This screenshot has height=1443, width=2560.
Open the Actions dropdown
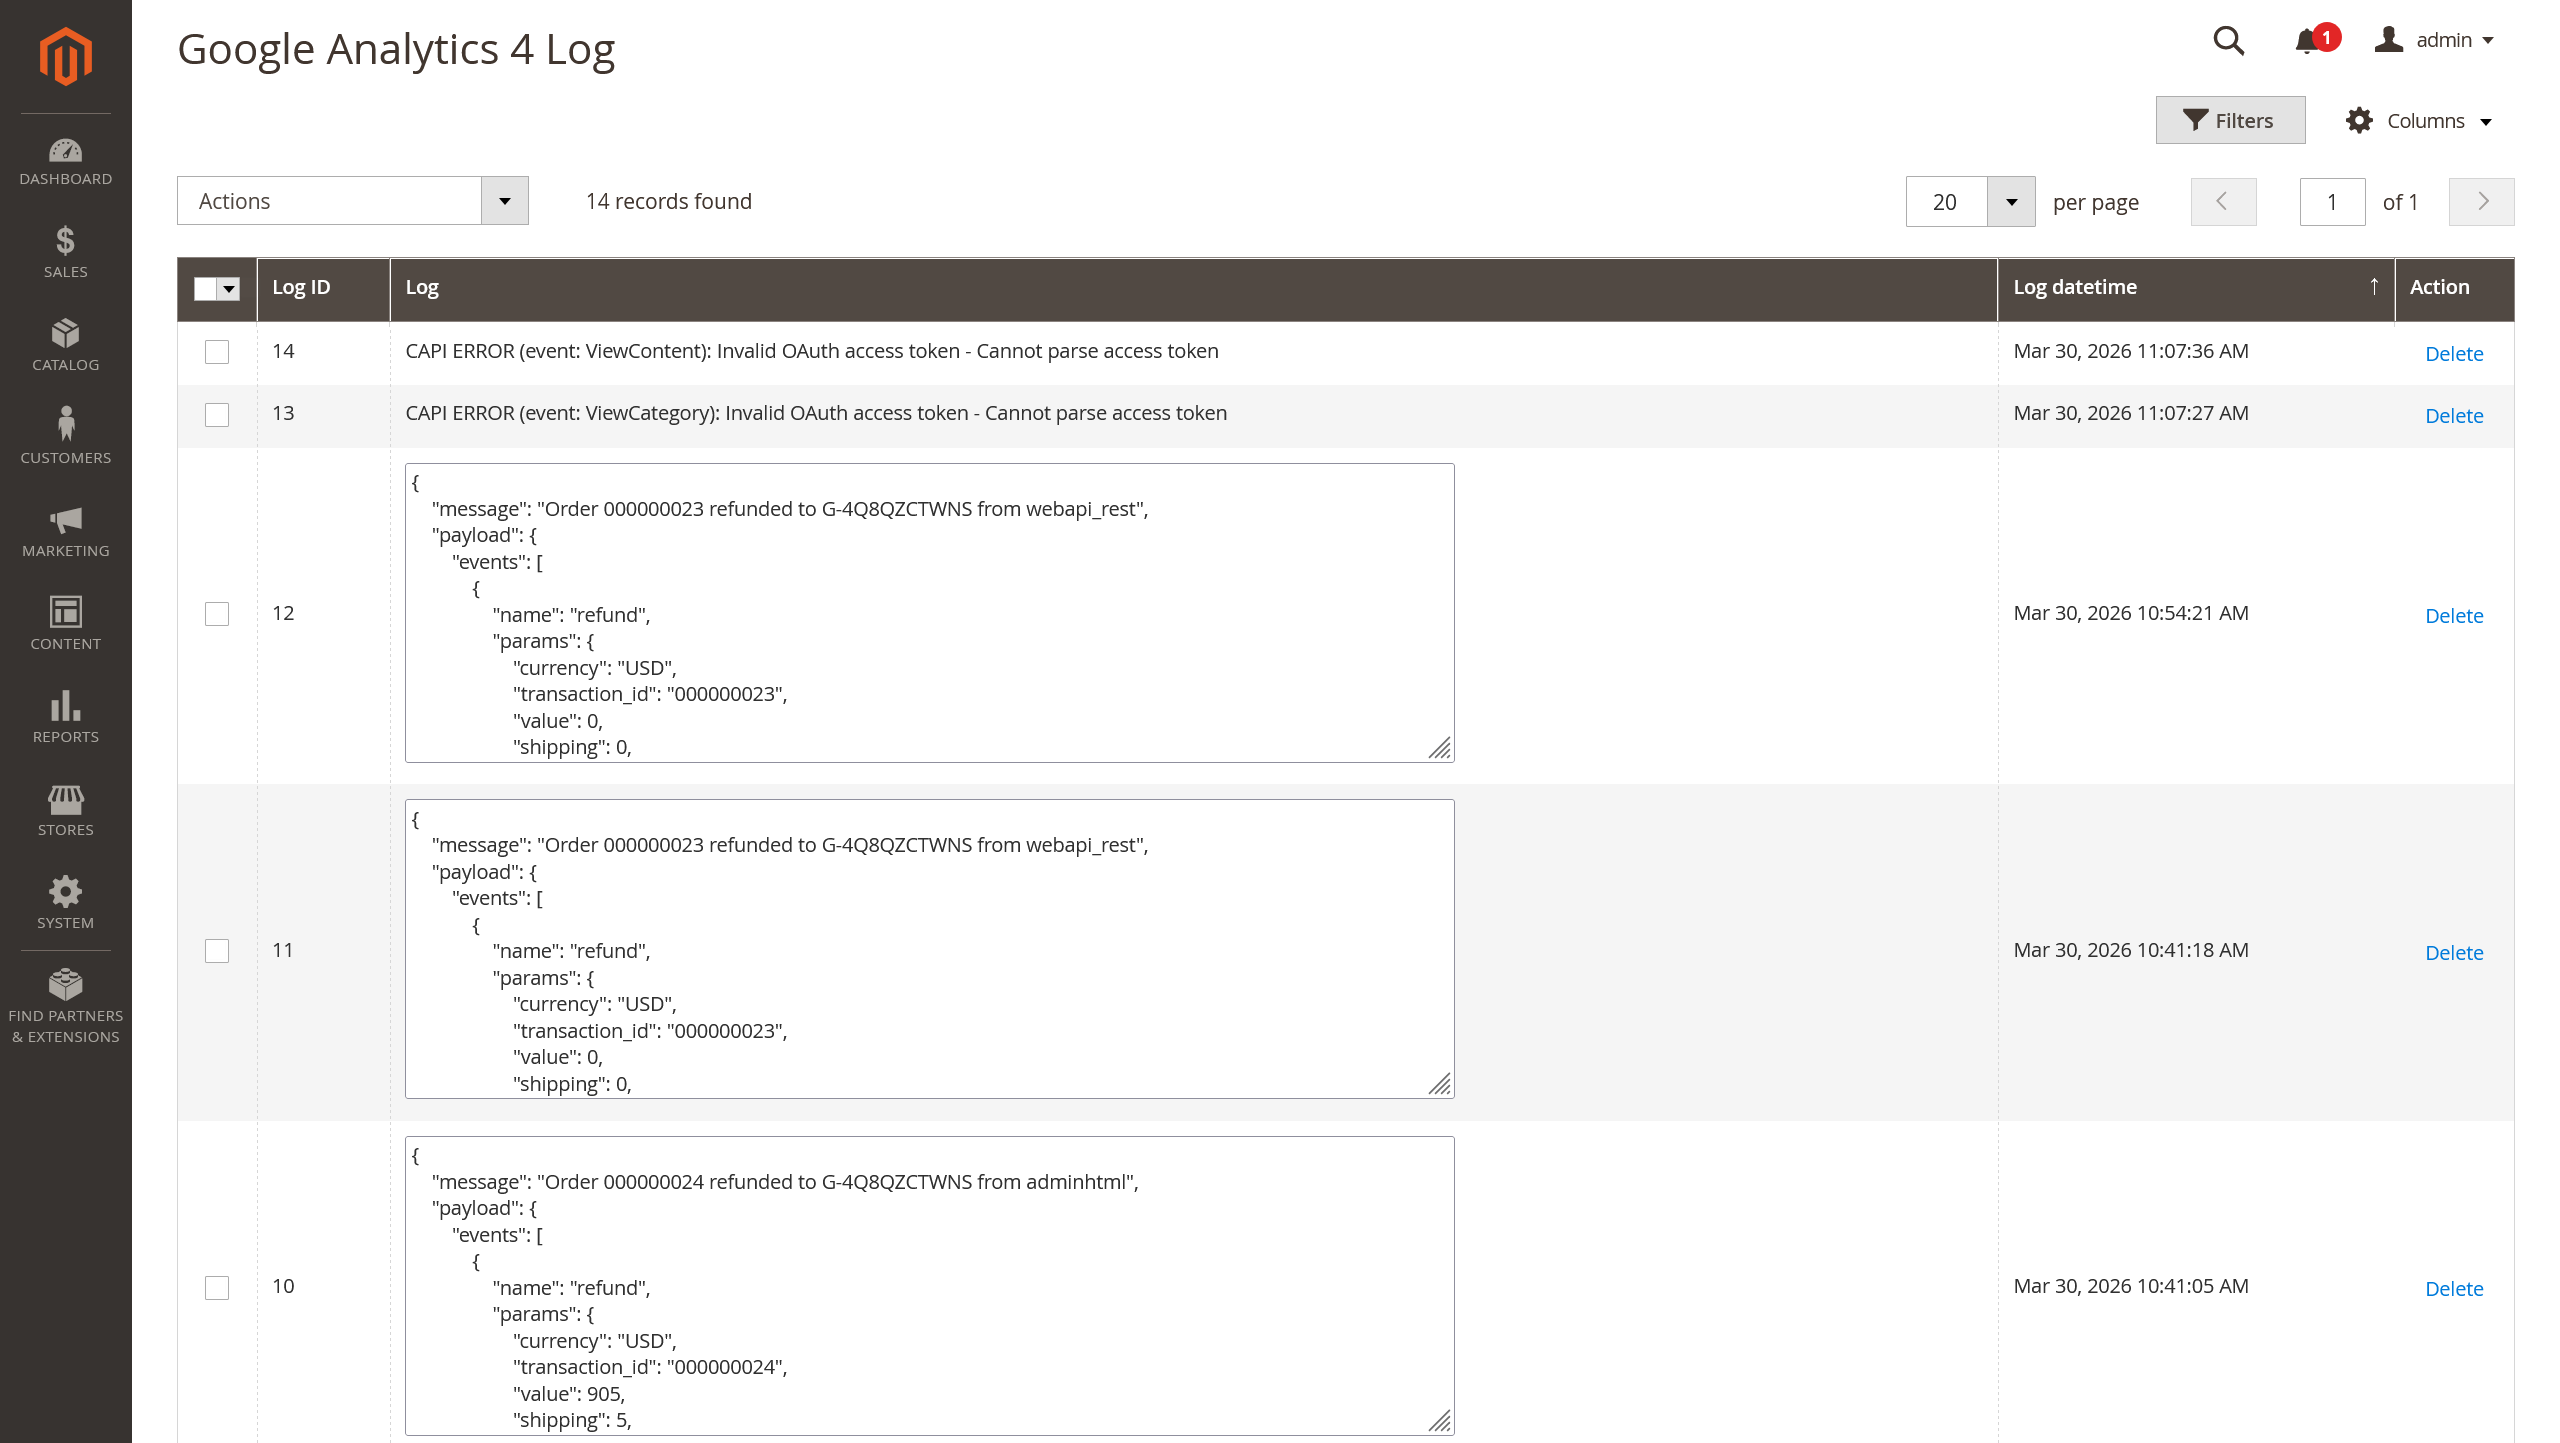352,201
